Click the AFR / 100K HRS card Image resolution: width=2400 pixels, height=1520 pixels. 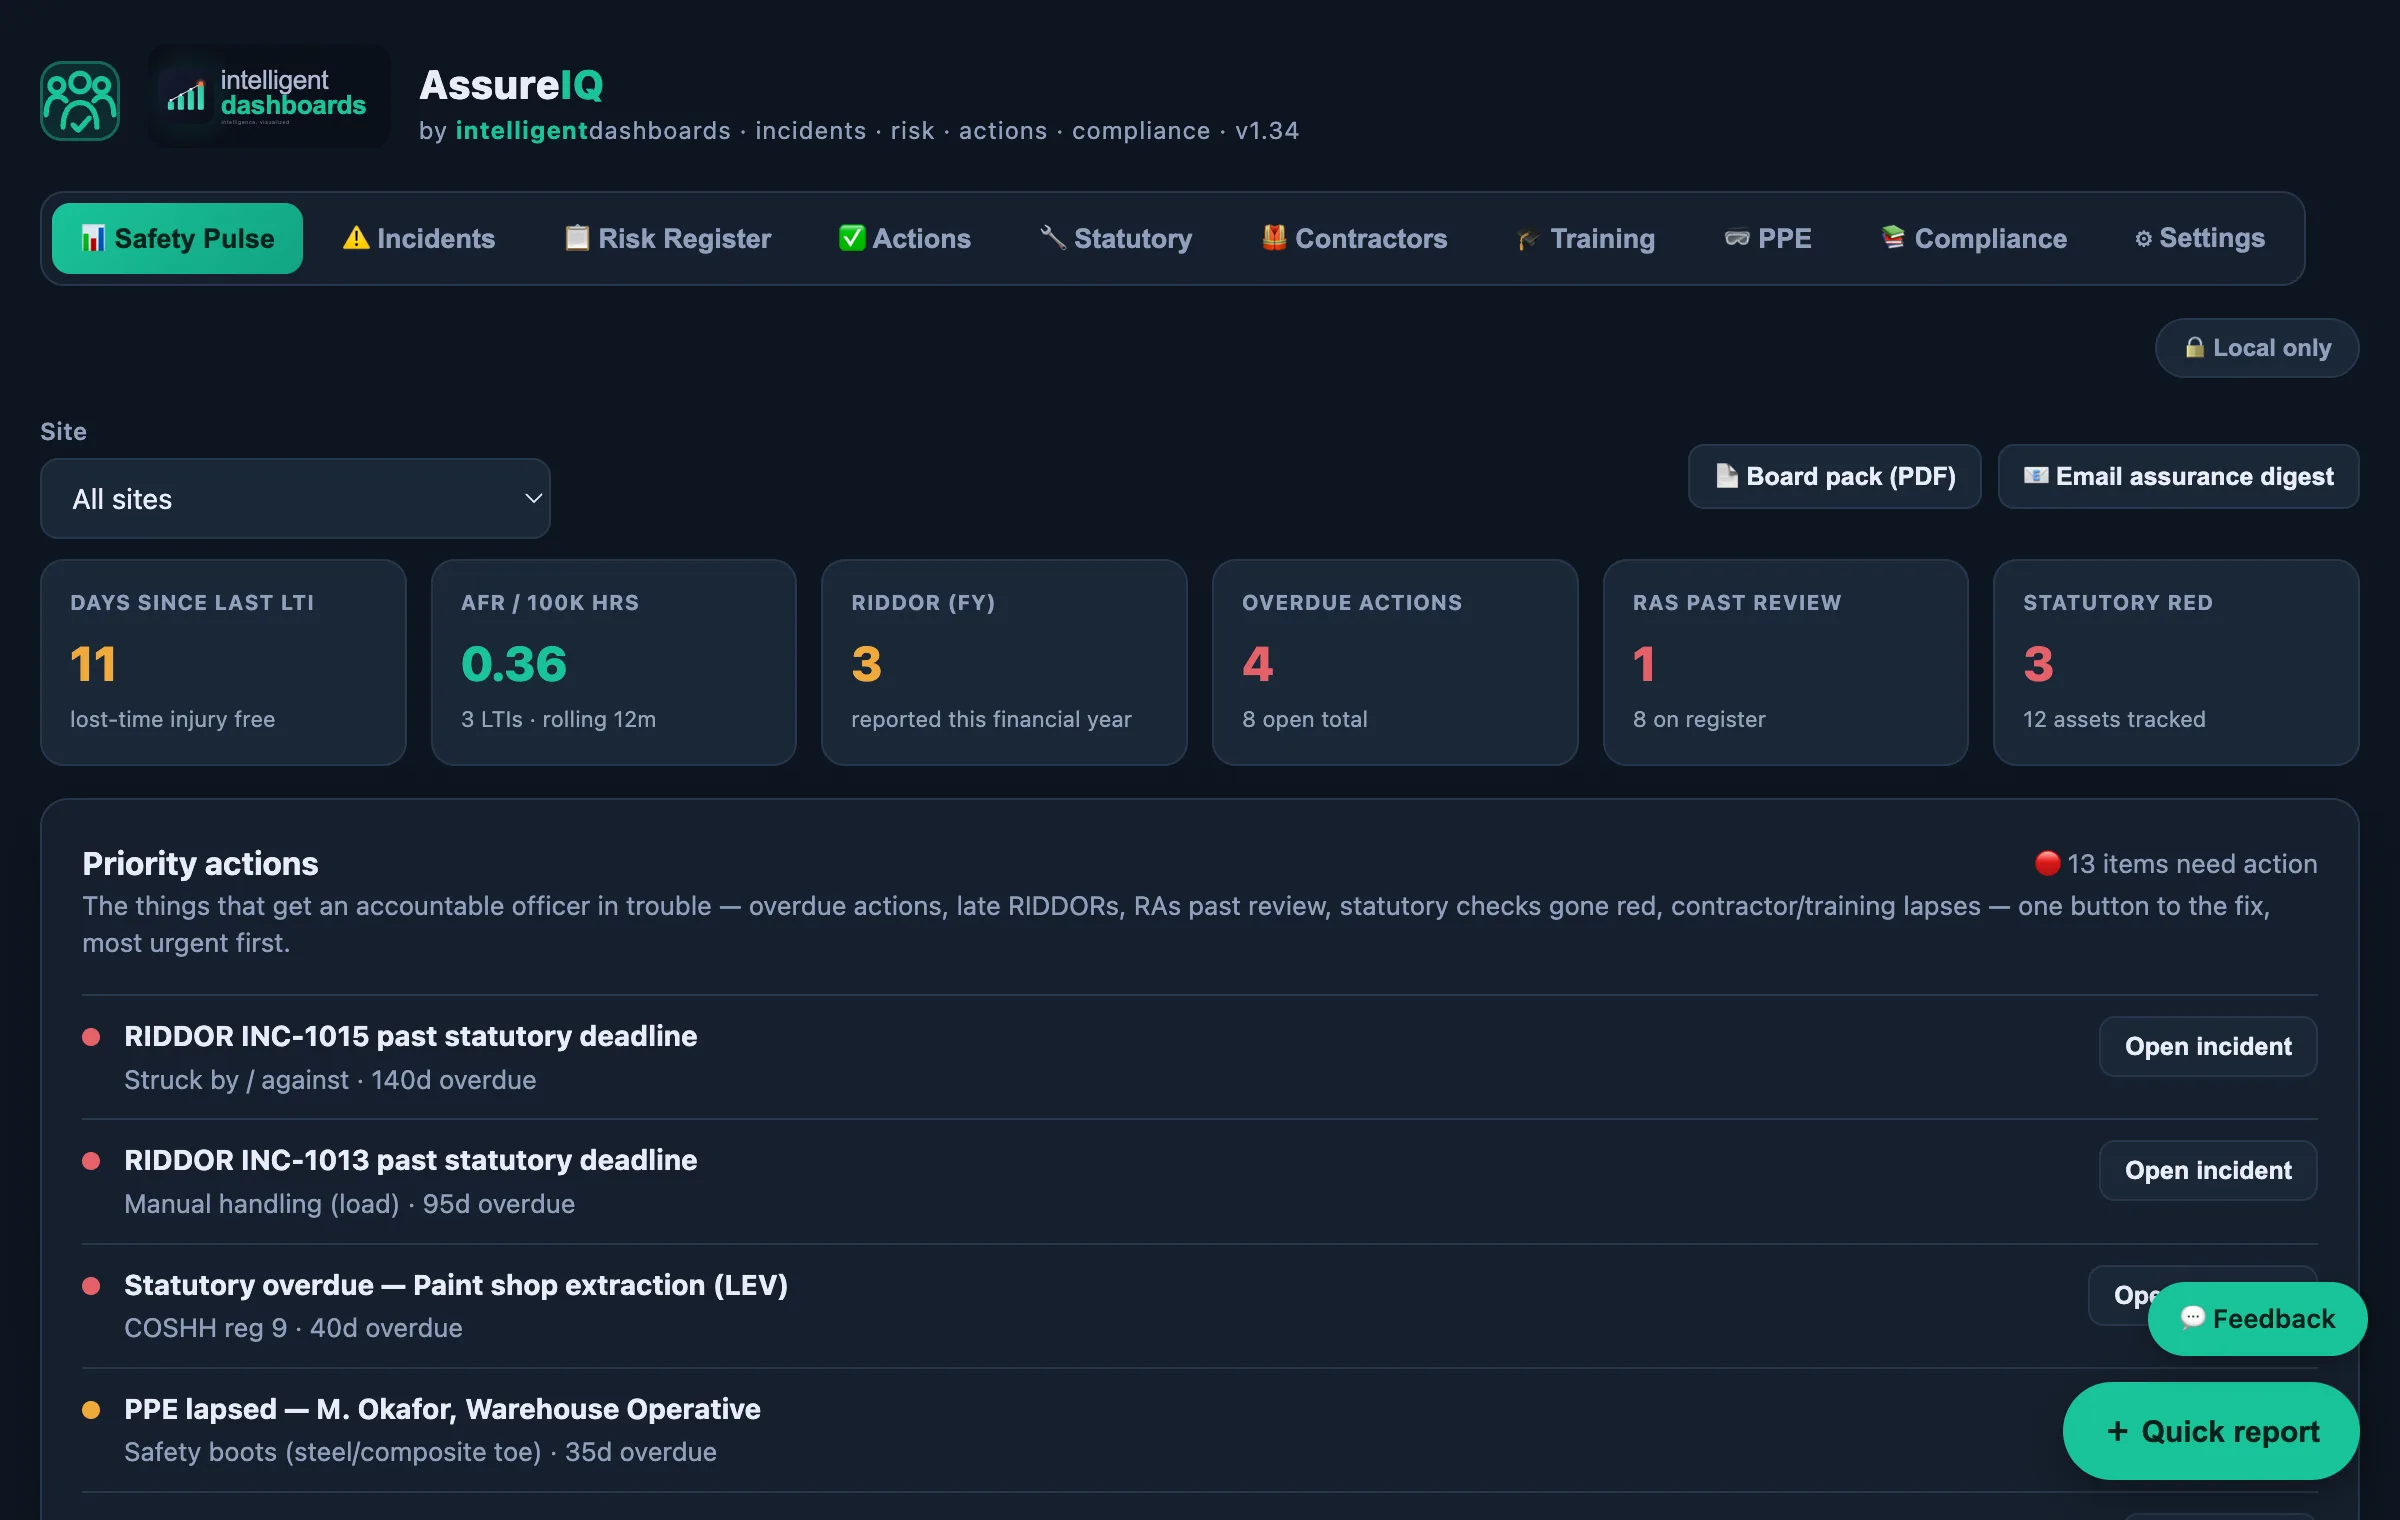click(614, 662)
